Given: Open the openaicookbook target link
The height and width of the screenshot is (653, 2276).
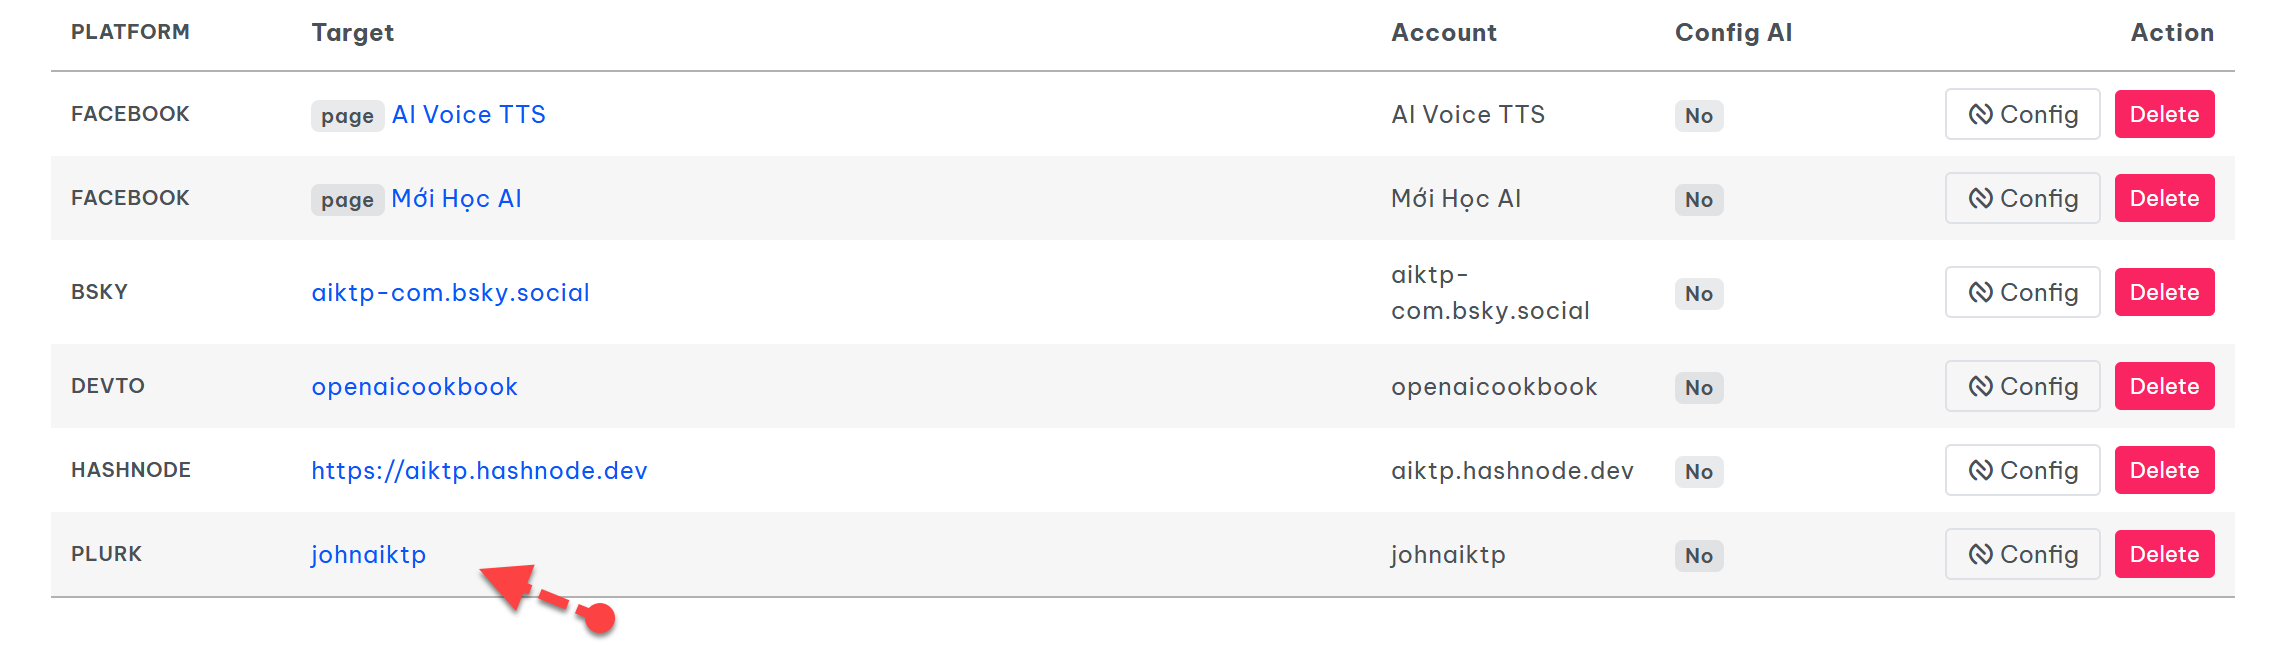Looking at the screenshot, I should point(414,387).
